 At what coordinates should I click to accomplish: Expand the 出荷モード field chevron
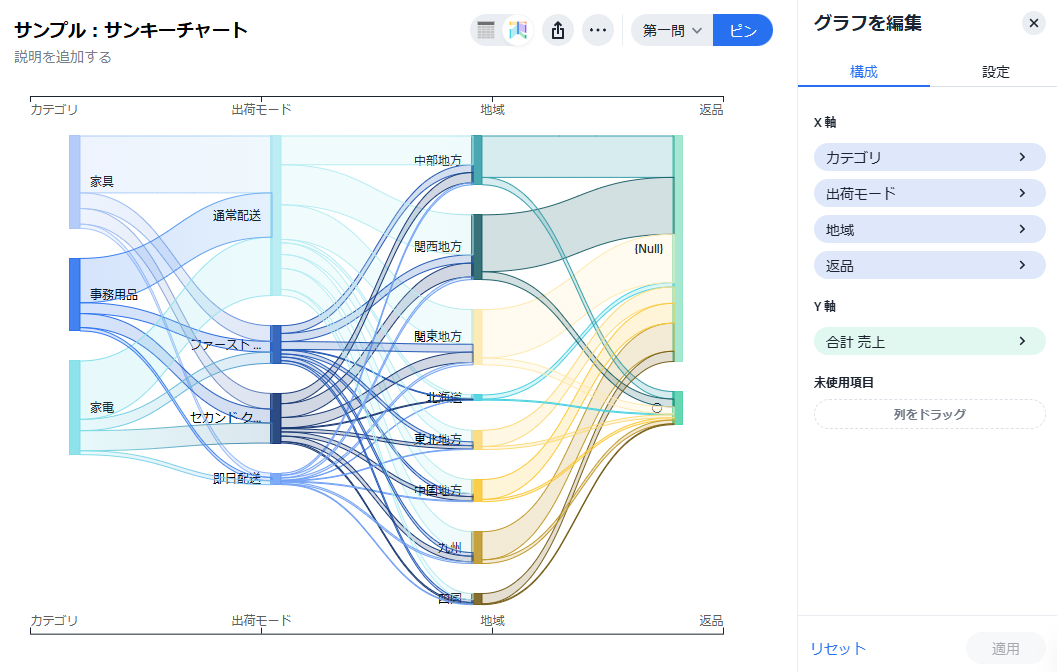[1022, 193]
